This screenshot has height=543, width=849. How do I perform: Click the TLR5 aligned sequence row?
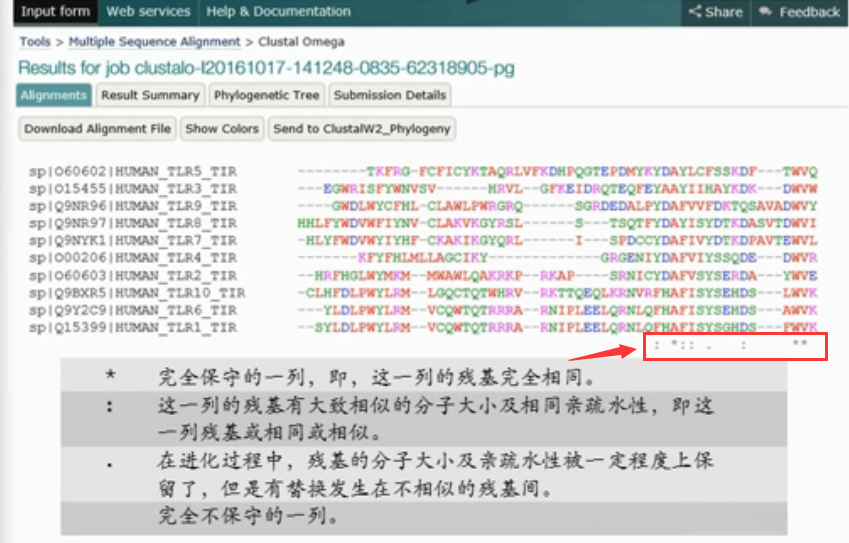557,172
